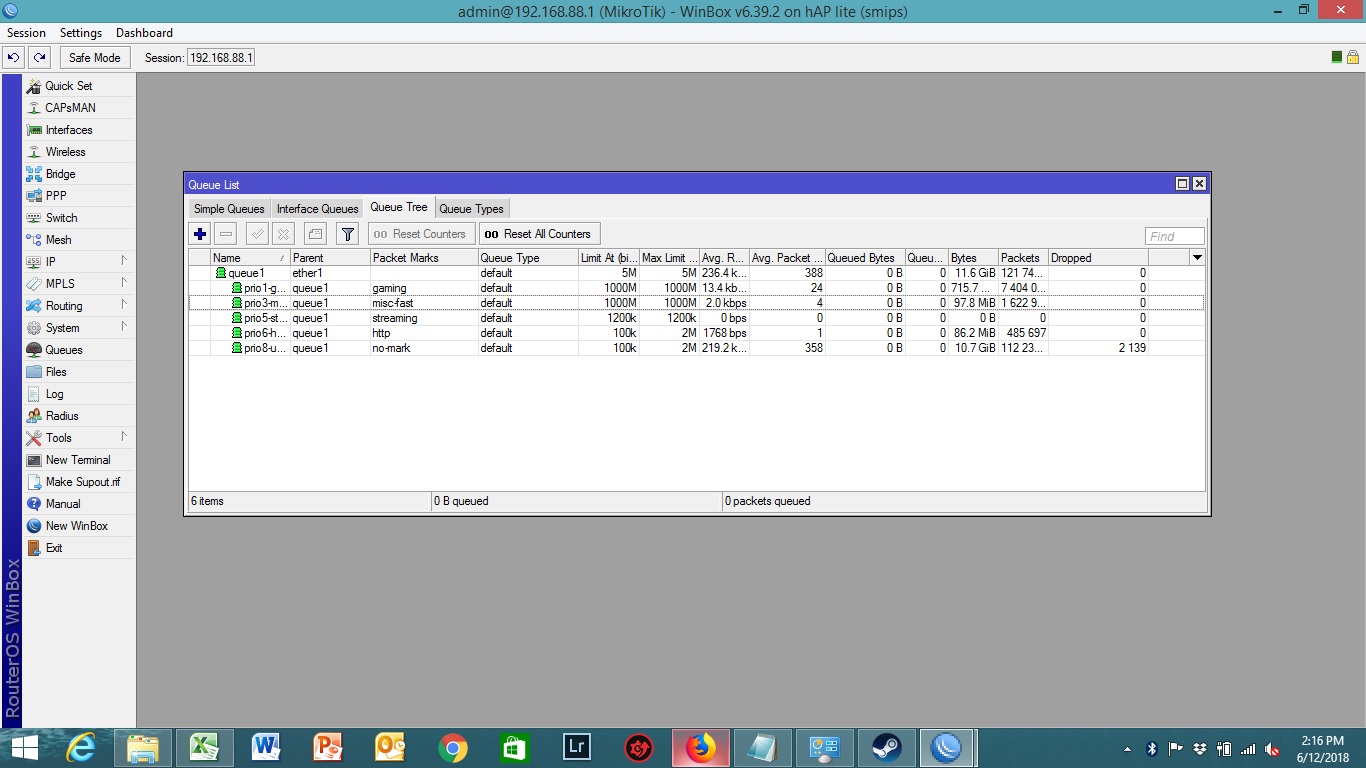Expand the Routing submenu arrow
This screenshot has height=768, width=1366.
tap(124, 305)
